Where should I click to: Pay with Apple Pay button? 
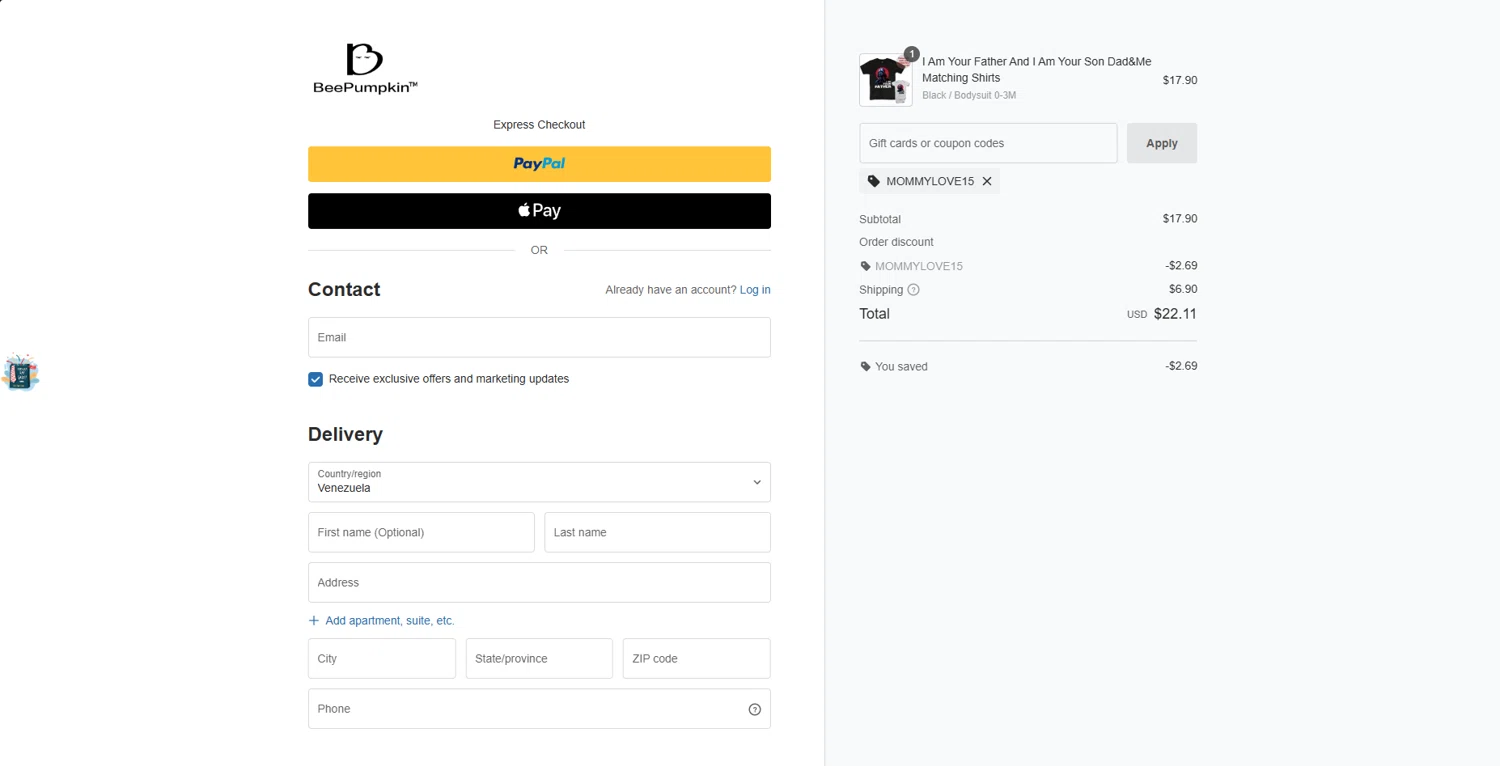click(x=539, y=211)
